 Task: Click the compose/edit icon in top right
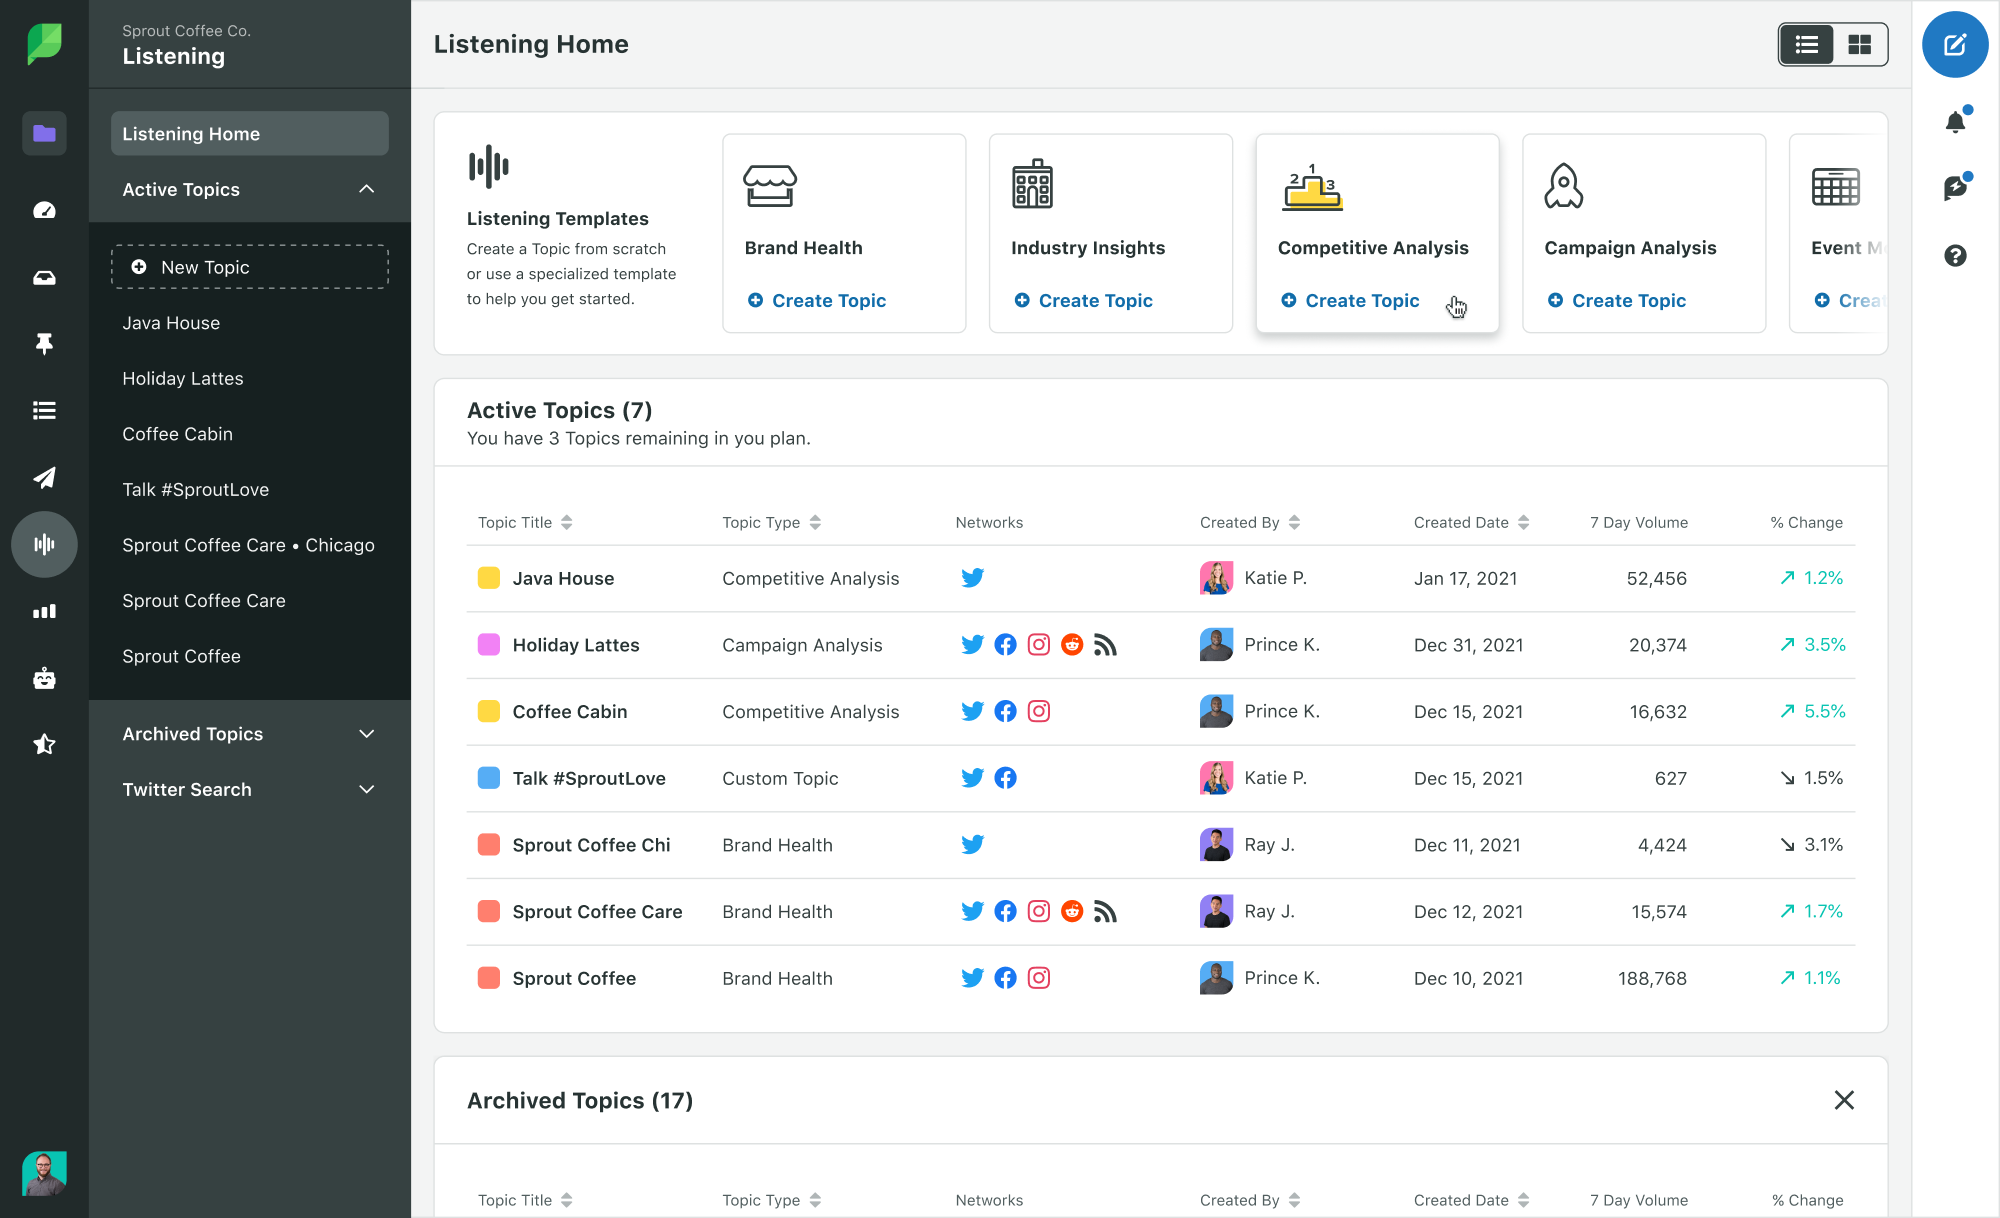pos(1956,44)
